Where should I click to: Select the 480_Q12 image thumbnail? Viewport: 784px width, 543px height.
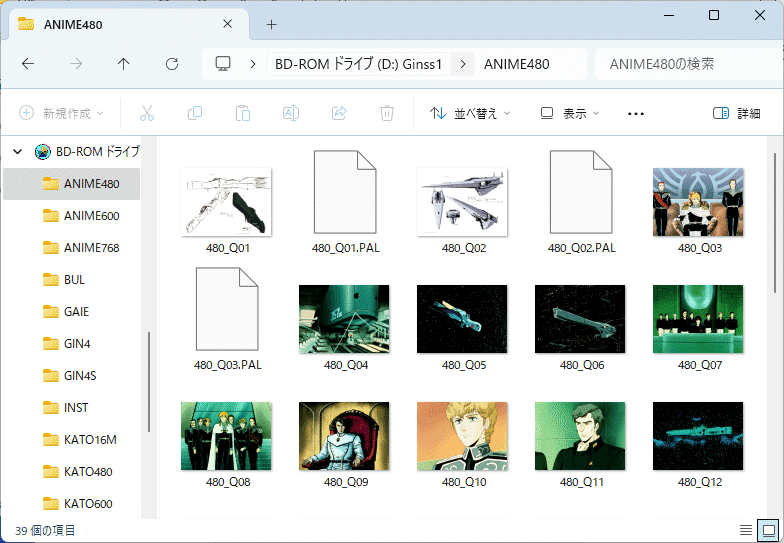[x=698, y=436]
